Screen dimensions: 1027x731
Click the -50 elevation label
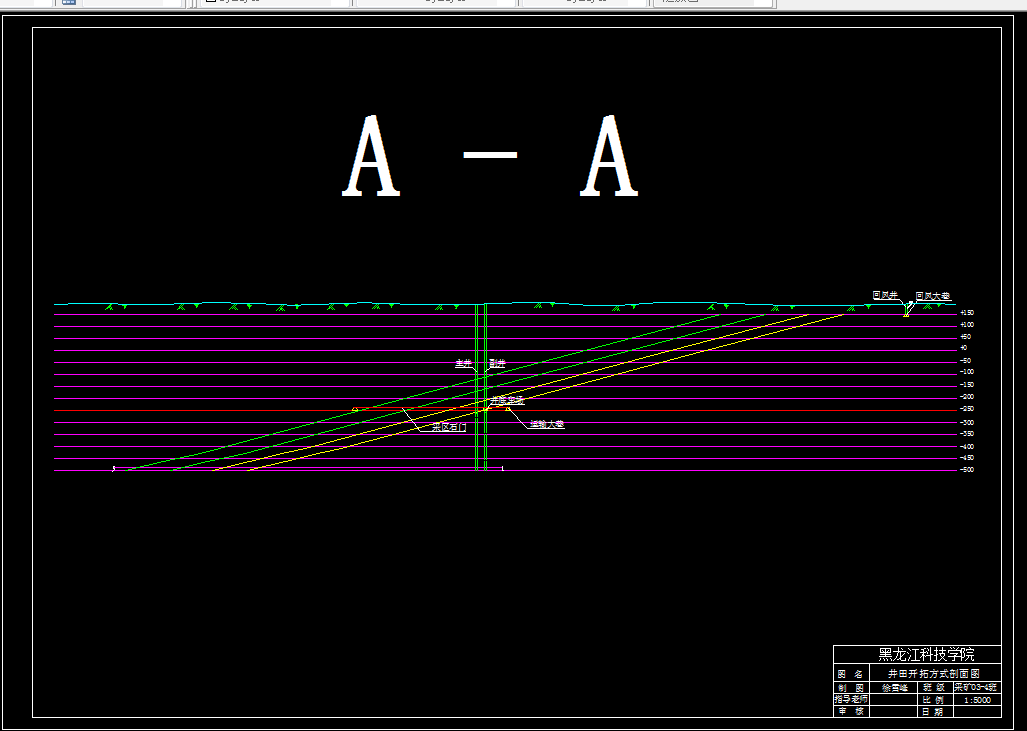click(965, 361)
